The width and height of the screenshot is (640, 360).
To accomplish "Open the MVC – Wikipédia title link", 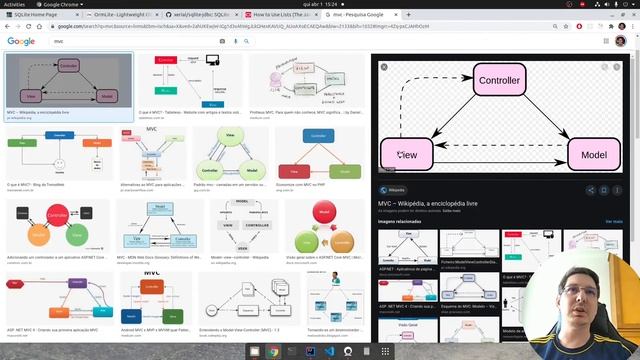I will pyautogui.click(x=427, y=203).
